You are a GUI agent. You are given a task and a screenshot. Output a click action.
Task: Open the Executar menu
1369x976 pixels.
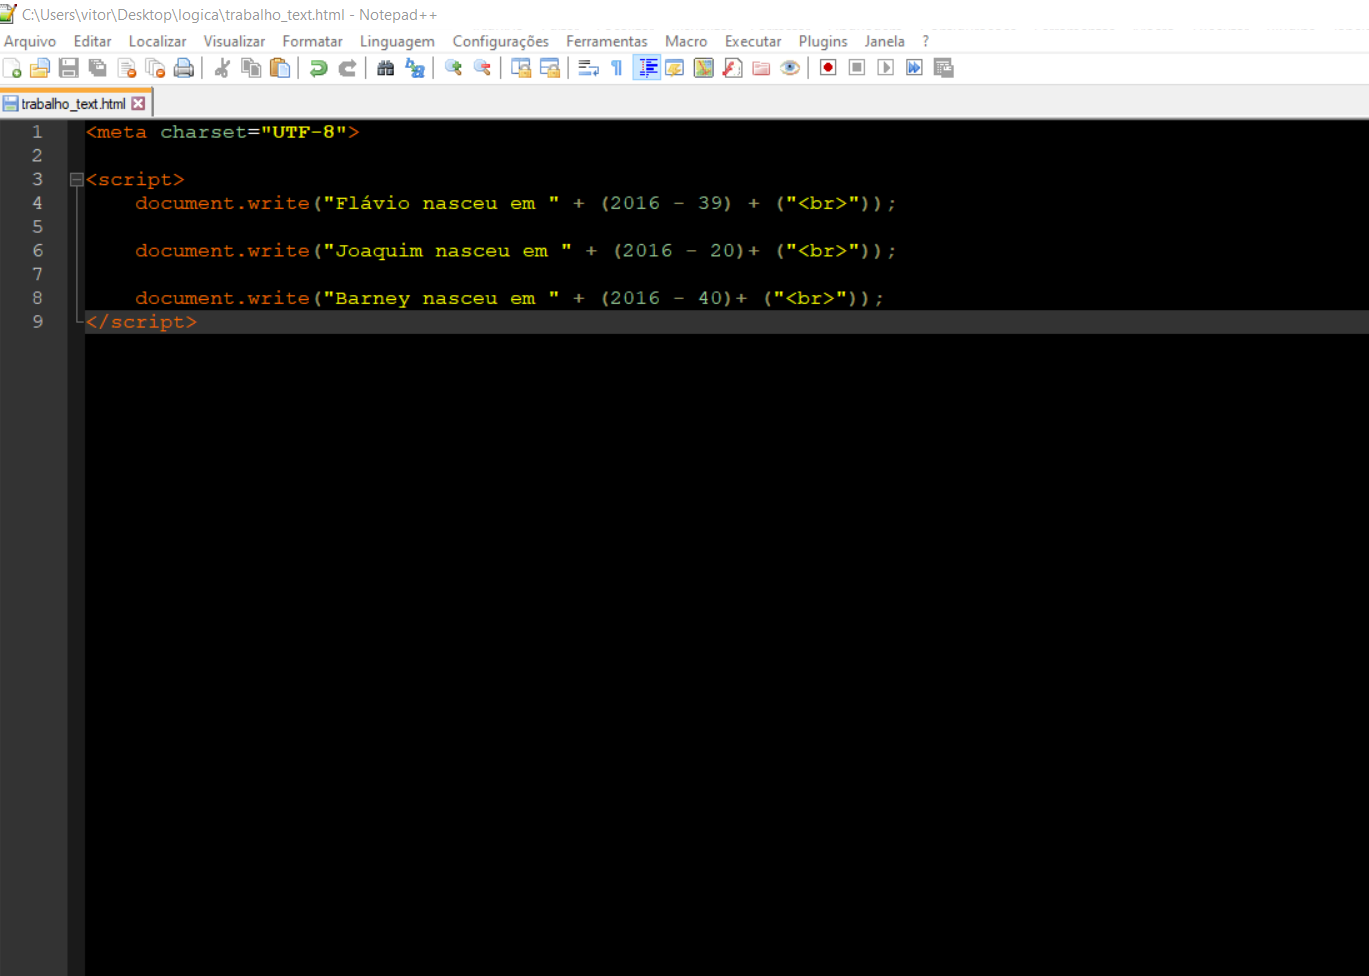pyautogui.click(x=753, y=41)
